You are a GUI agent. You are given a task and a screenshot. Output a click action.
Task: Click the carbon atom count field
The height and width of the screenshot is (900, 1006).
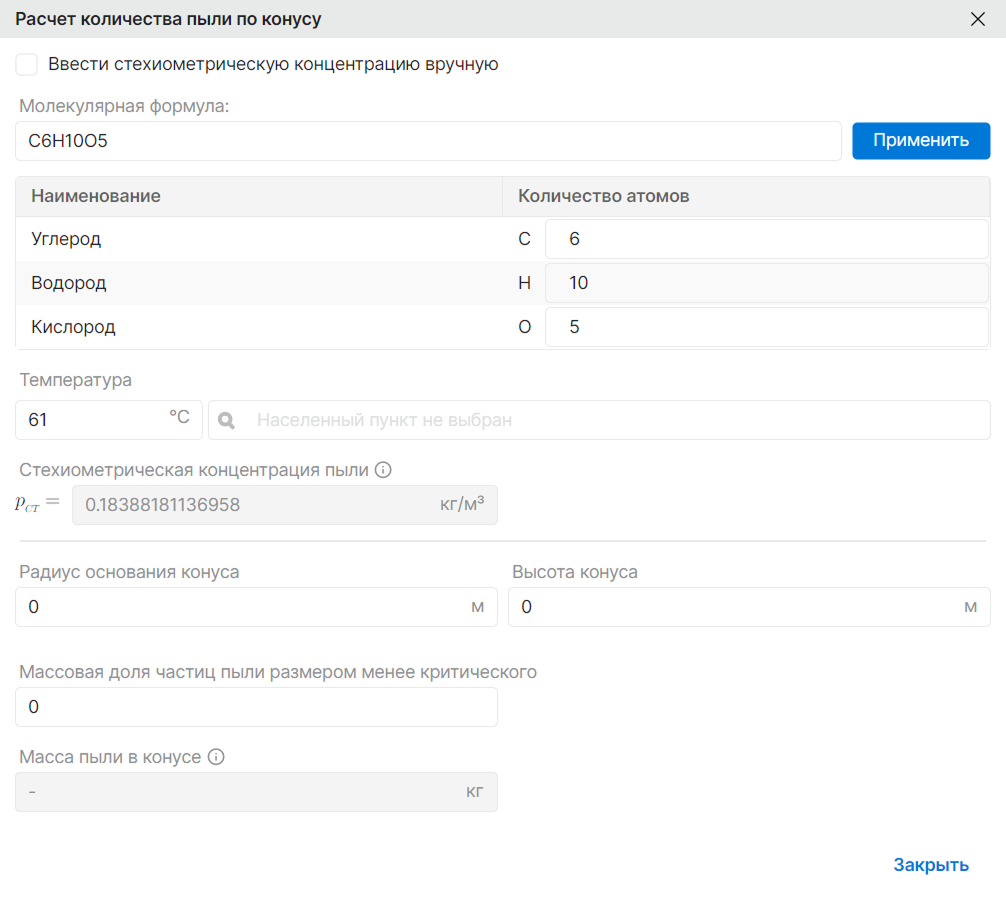click(767, 239)
